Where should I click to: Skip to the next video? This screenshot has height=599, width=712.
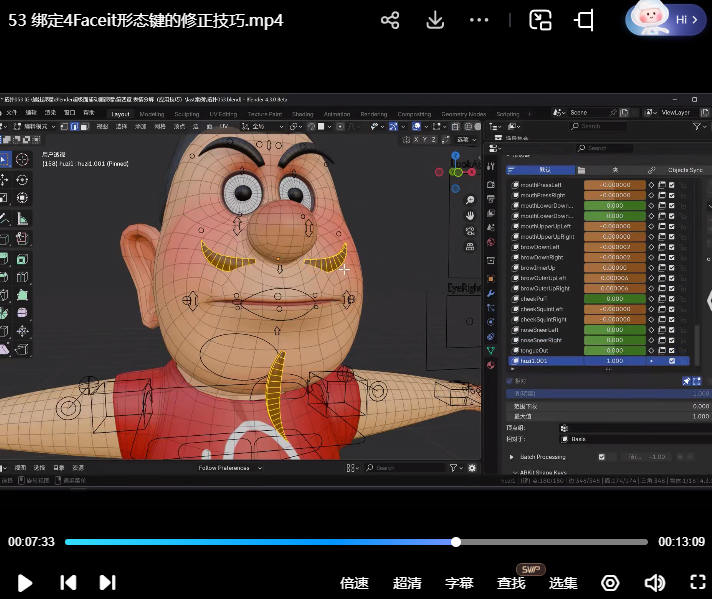point(108,582)
